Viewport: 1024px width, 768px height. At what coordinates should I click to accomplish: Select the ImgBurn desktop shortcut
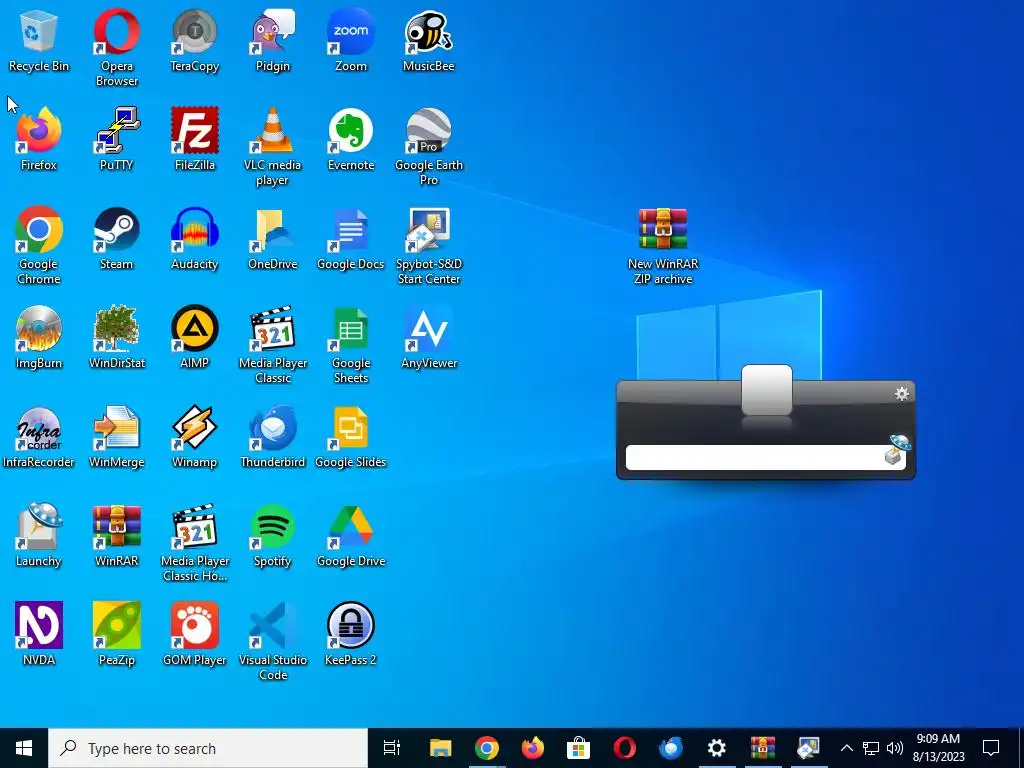[x=39, y=338]
